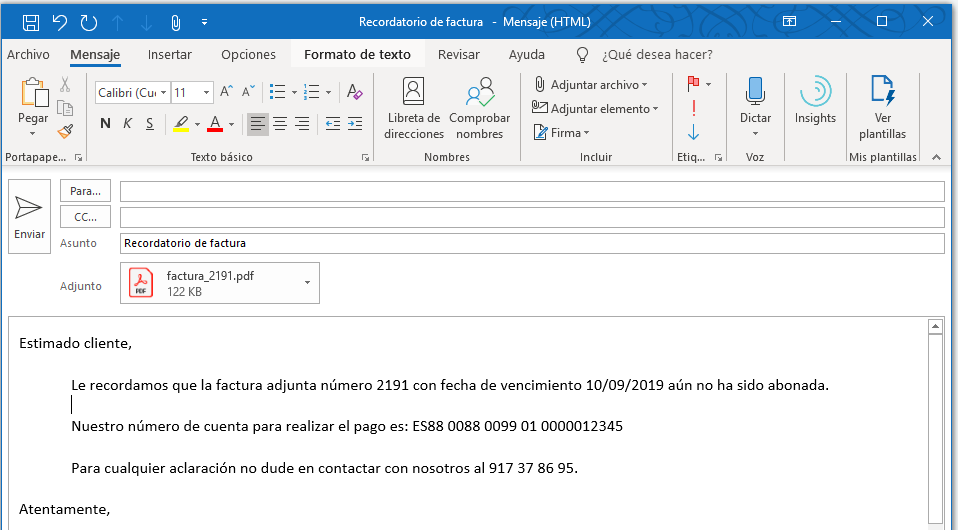This screenshot has width=958, height=530.
Task: Apply the yellow text highlight color
Action: [x=181, y=124]
